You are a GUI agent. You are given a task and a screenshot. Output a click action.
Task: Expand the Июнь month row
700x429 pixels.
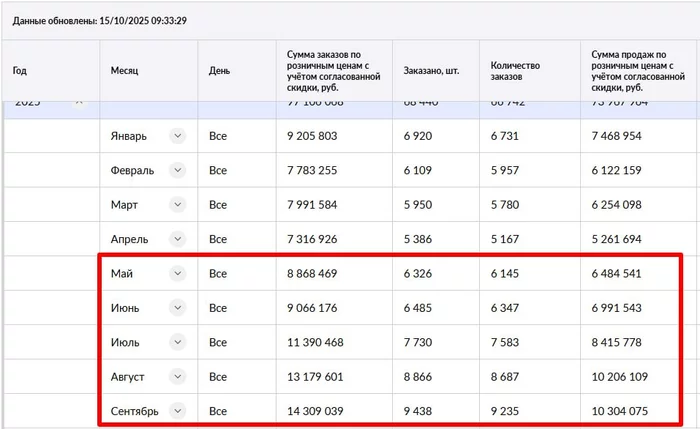(177, 307)
